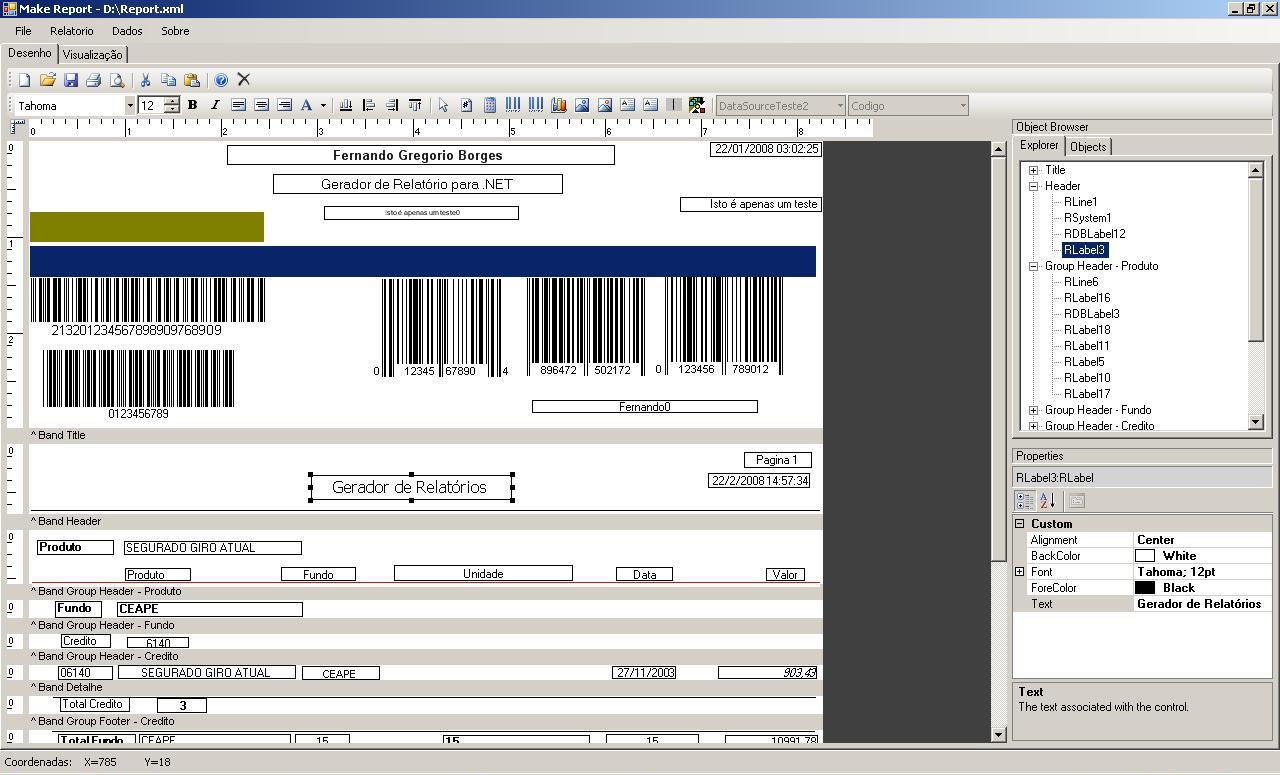This screenshot has height=775, width=1280.
Task: Switch to the Objects tab
Action: (1088, 147)
